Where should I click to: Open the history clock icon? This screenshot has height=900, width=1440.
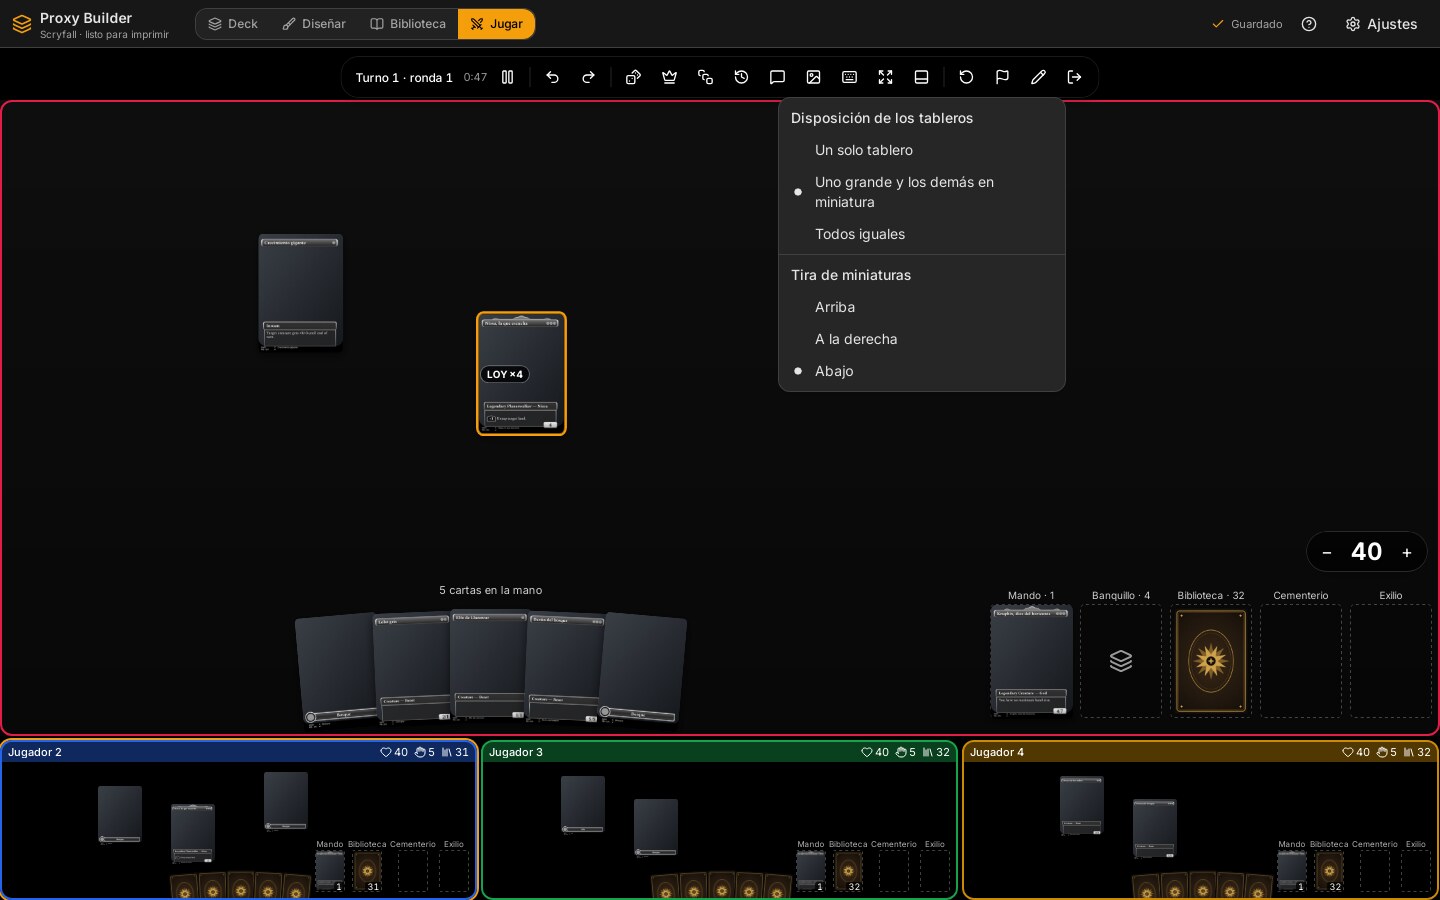click(741, 77)
